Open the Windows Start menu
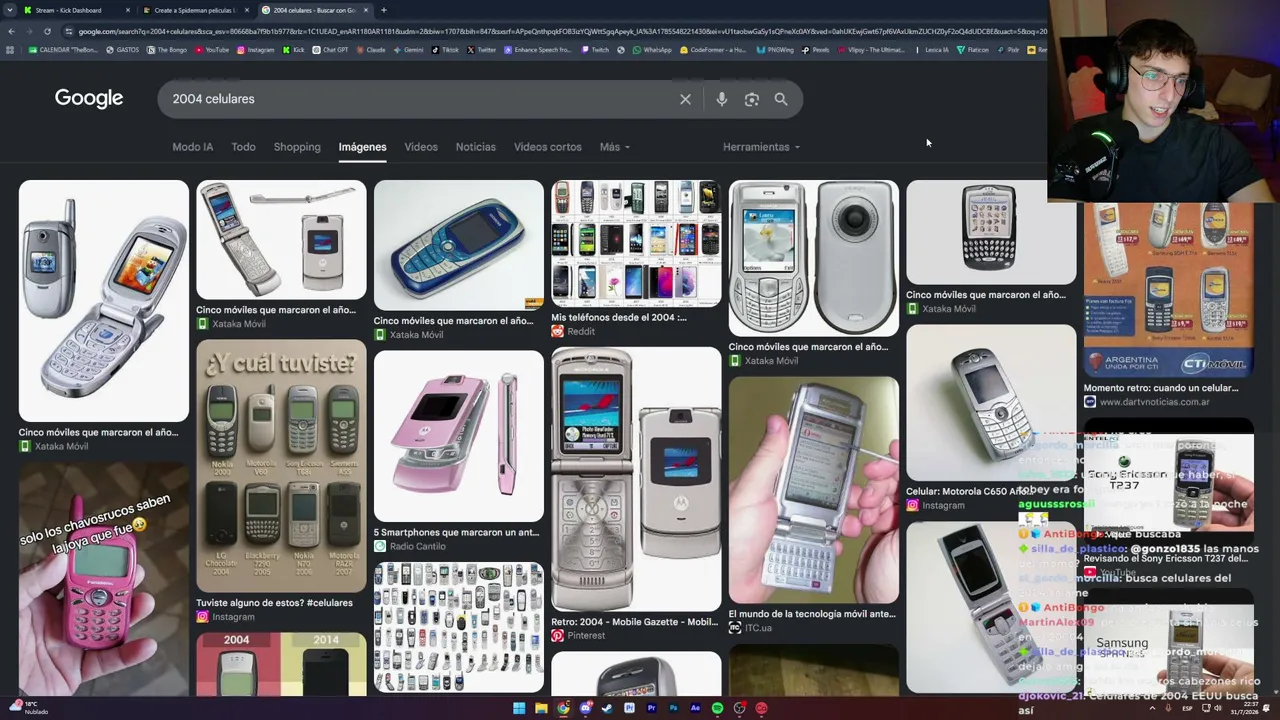Viewport: 1280px width, 720px height. (x=519, y=708)
